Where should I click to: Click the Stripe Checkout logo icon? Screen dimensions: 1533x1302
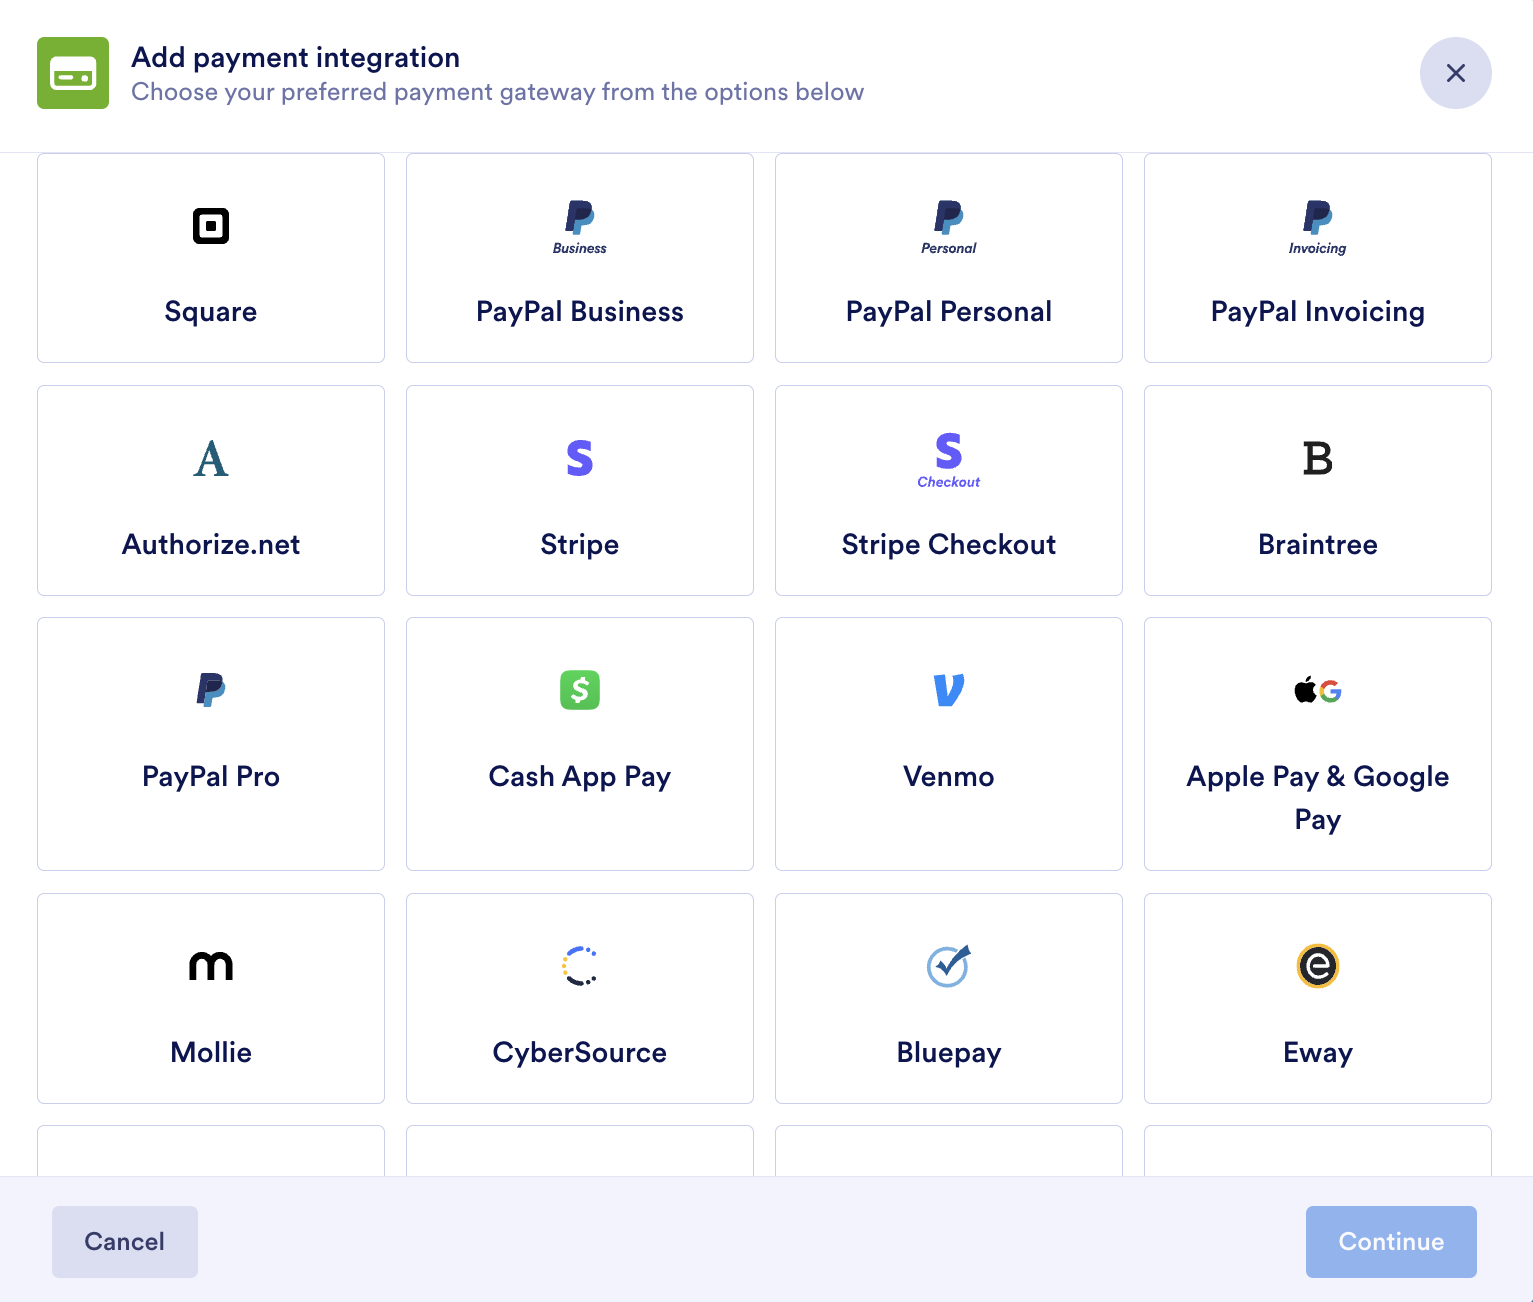click(x=949, y=459)
